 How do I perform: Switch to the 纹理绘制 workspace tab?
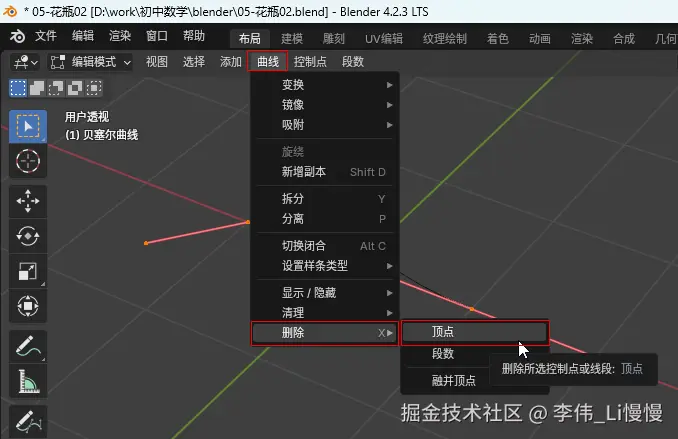445,39
